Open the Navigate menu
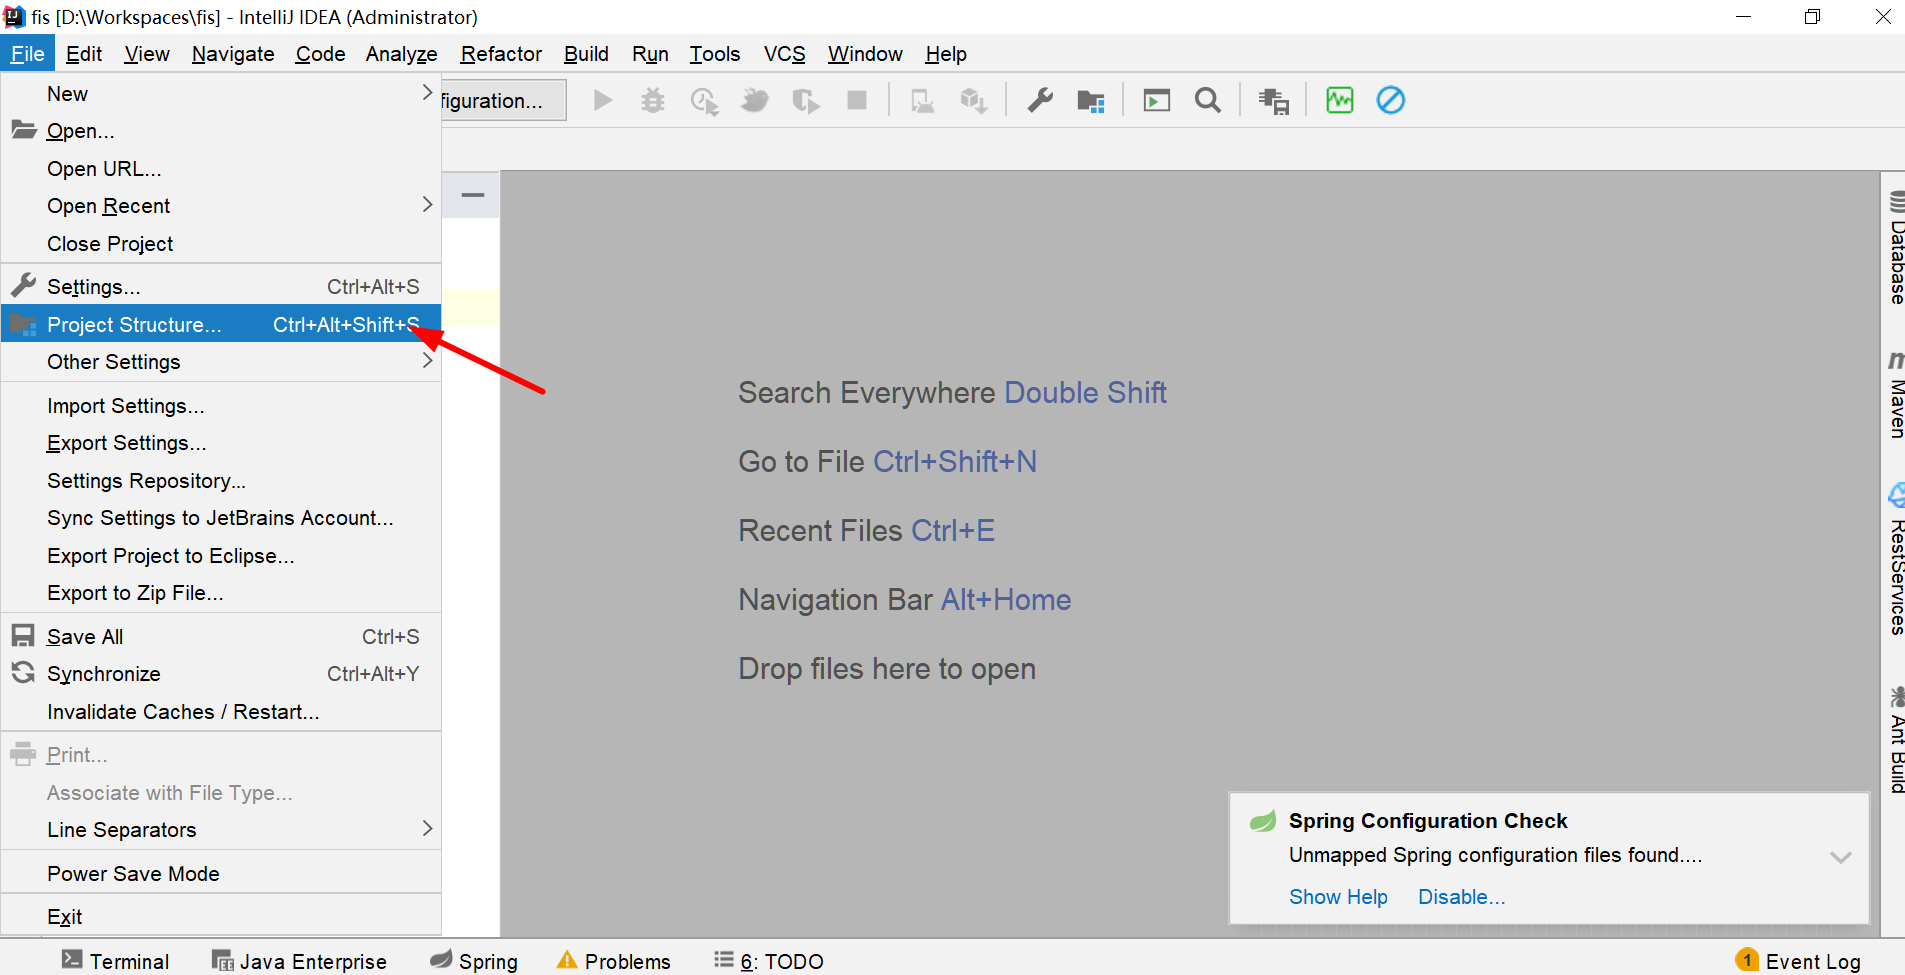The height and width of the screenshot is (975, 1905). pos(233,54)
